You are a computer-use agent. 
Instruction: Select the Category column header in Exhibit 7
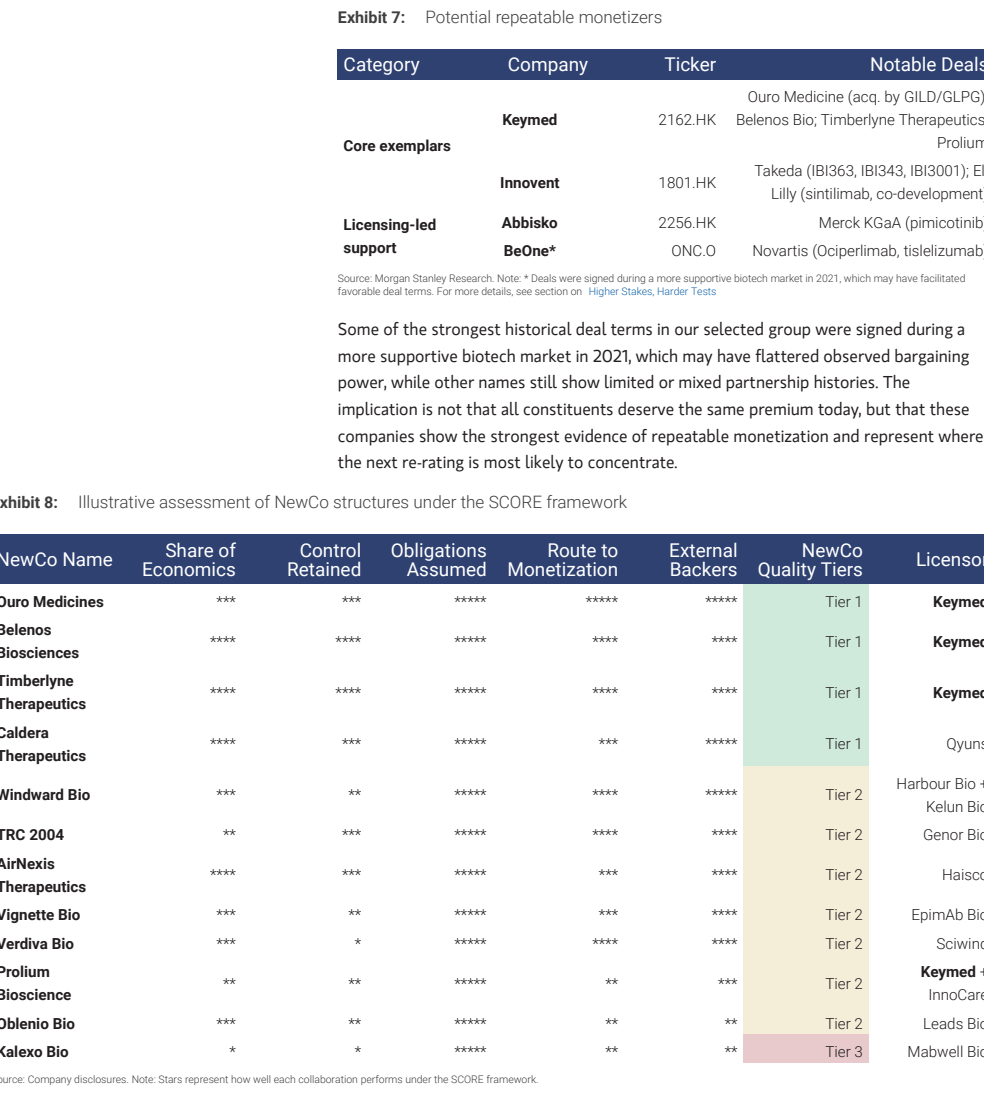[x=381, y=65]
